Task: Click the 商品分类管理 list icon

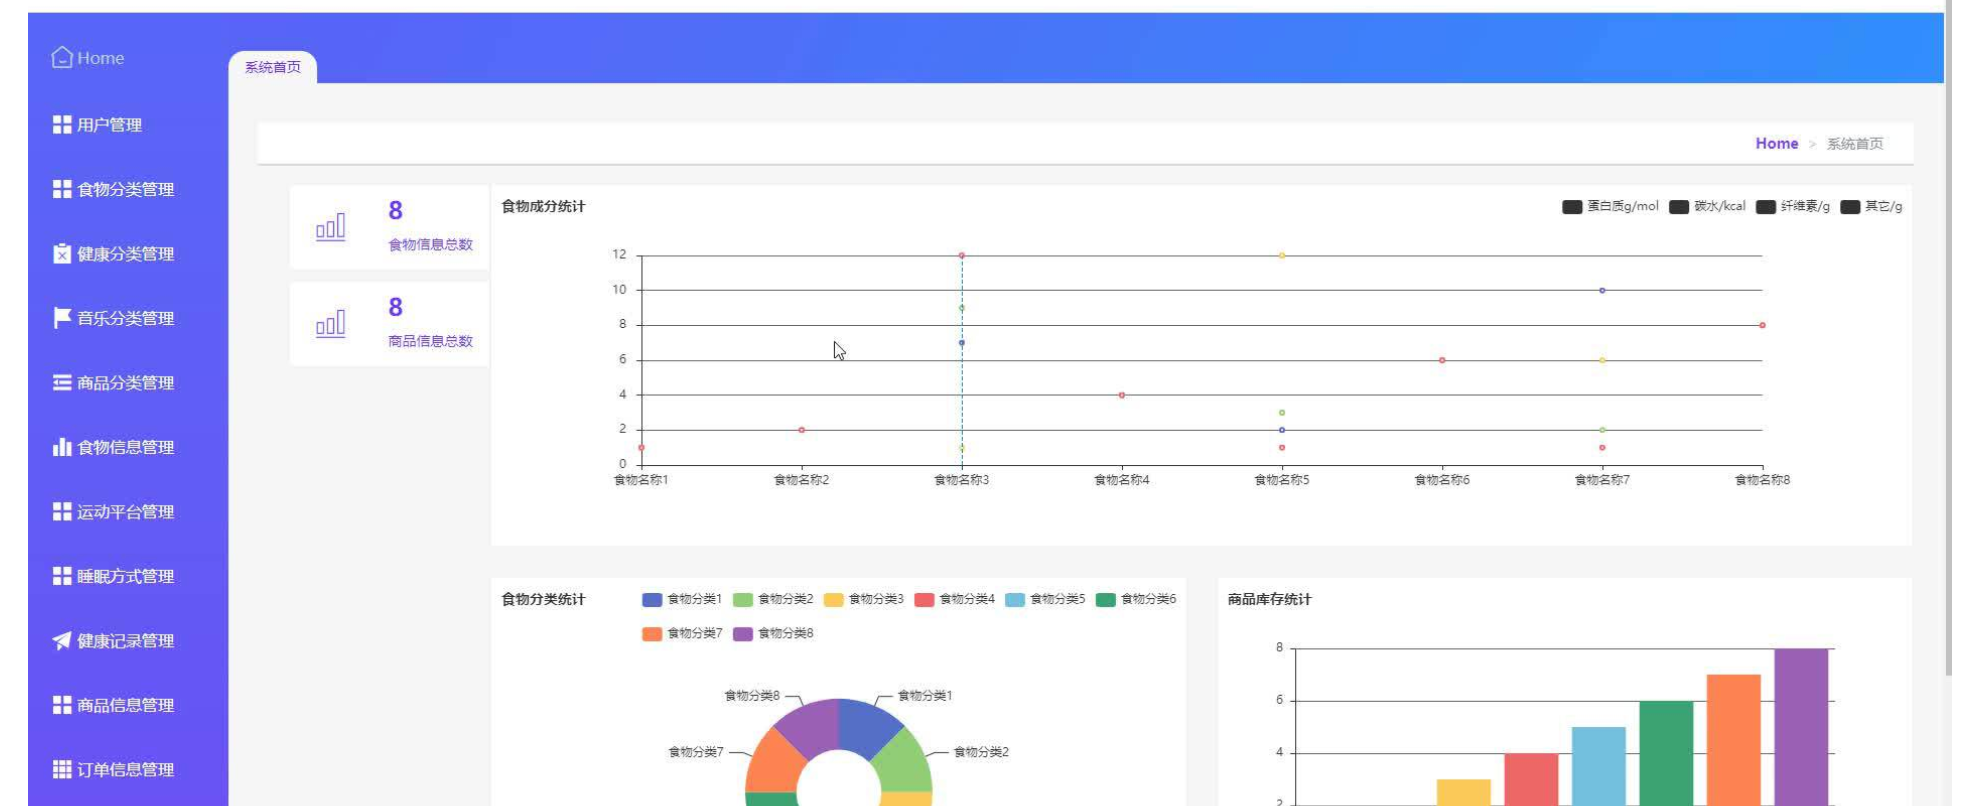Action: 62,382
